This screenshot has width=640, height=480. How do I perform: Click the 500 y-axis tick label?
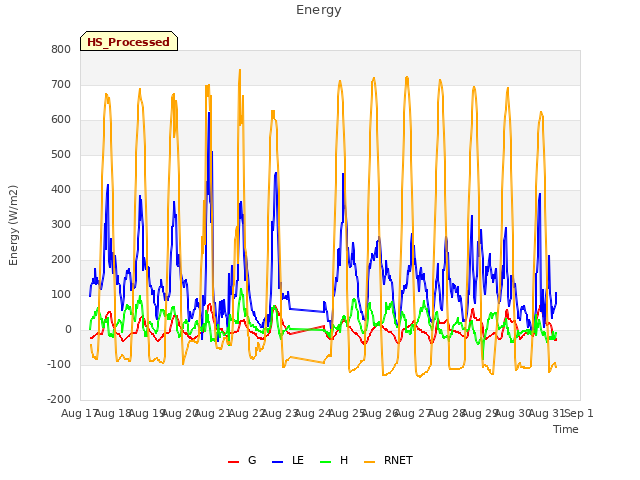pyautogui.click(x=61, y=155)
